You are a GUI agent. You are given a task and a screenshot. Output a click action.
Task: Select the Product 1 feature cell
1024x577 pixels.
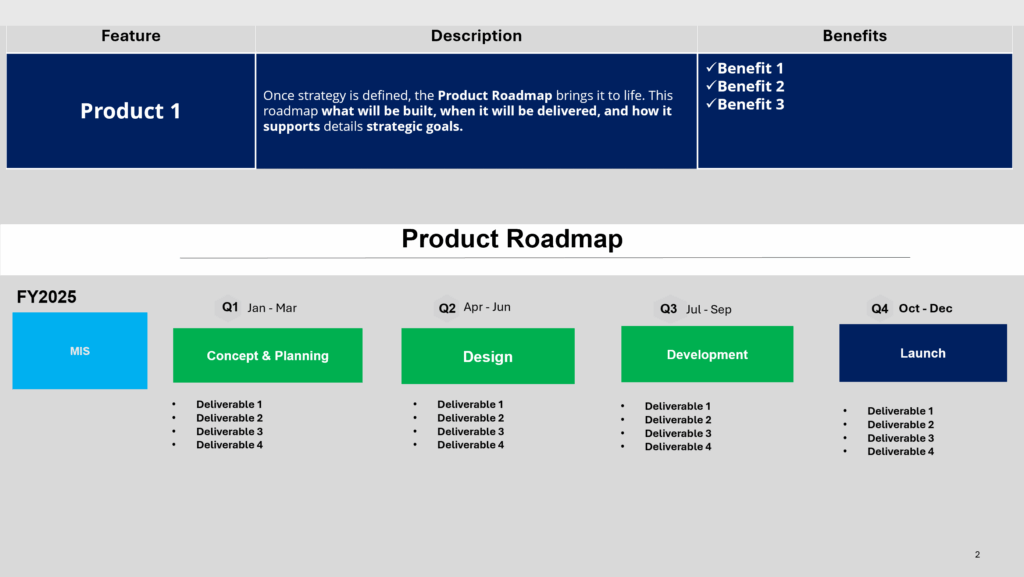click(130, 111)
